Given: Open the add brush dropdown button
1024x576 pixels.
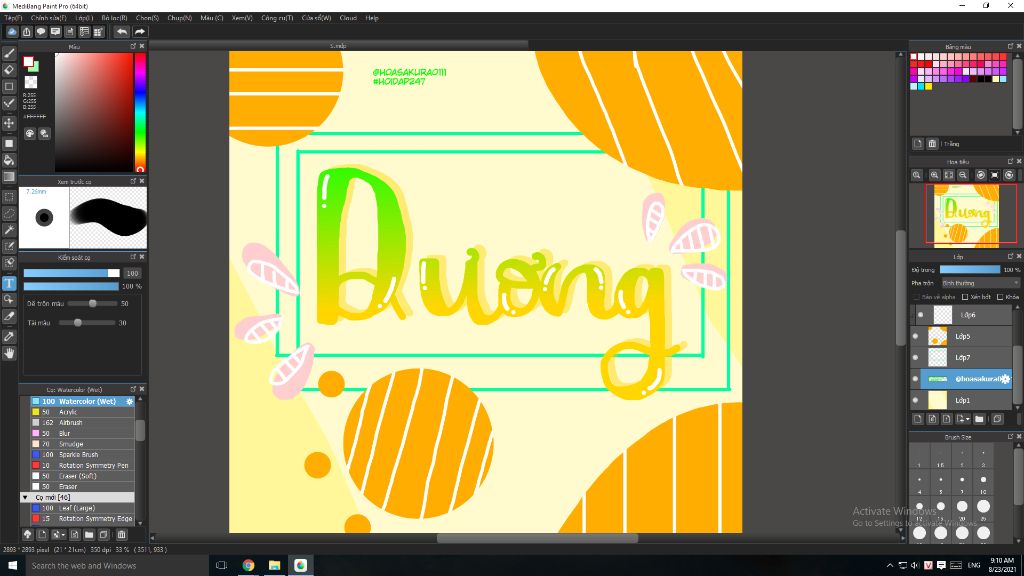Looking at the screenshot, I should coord(58,534).
